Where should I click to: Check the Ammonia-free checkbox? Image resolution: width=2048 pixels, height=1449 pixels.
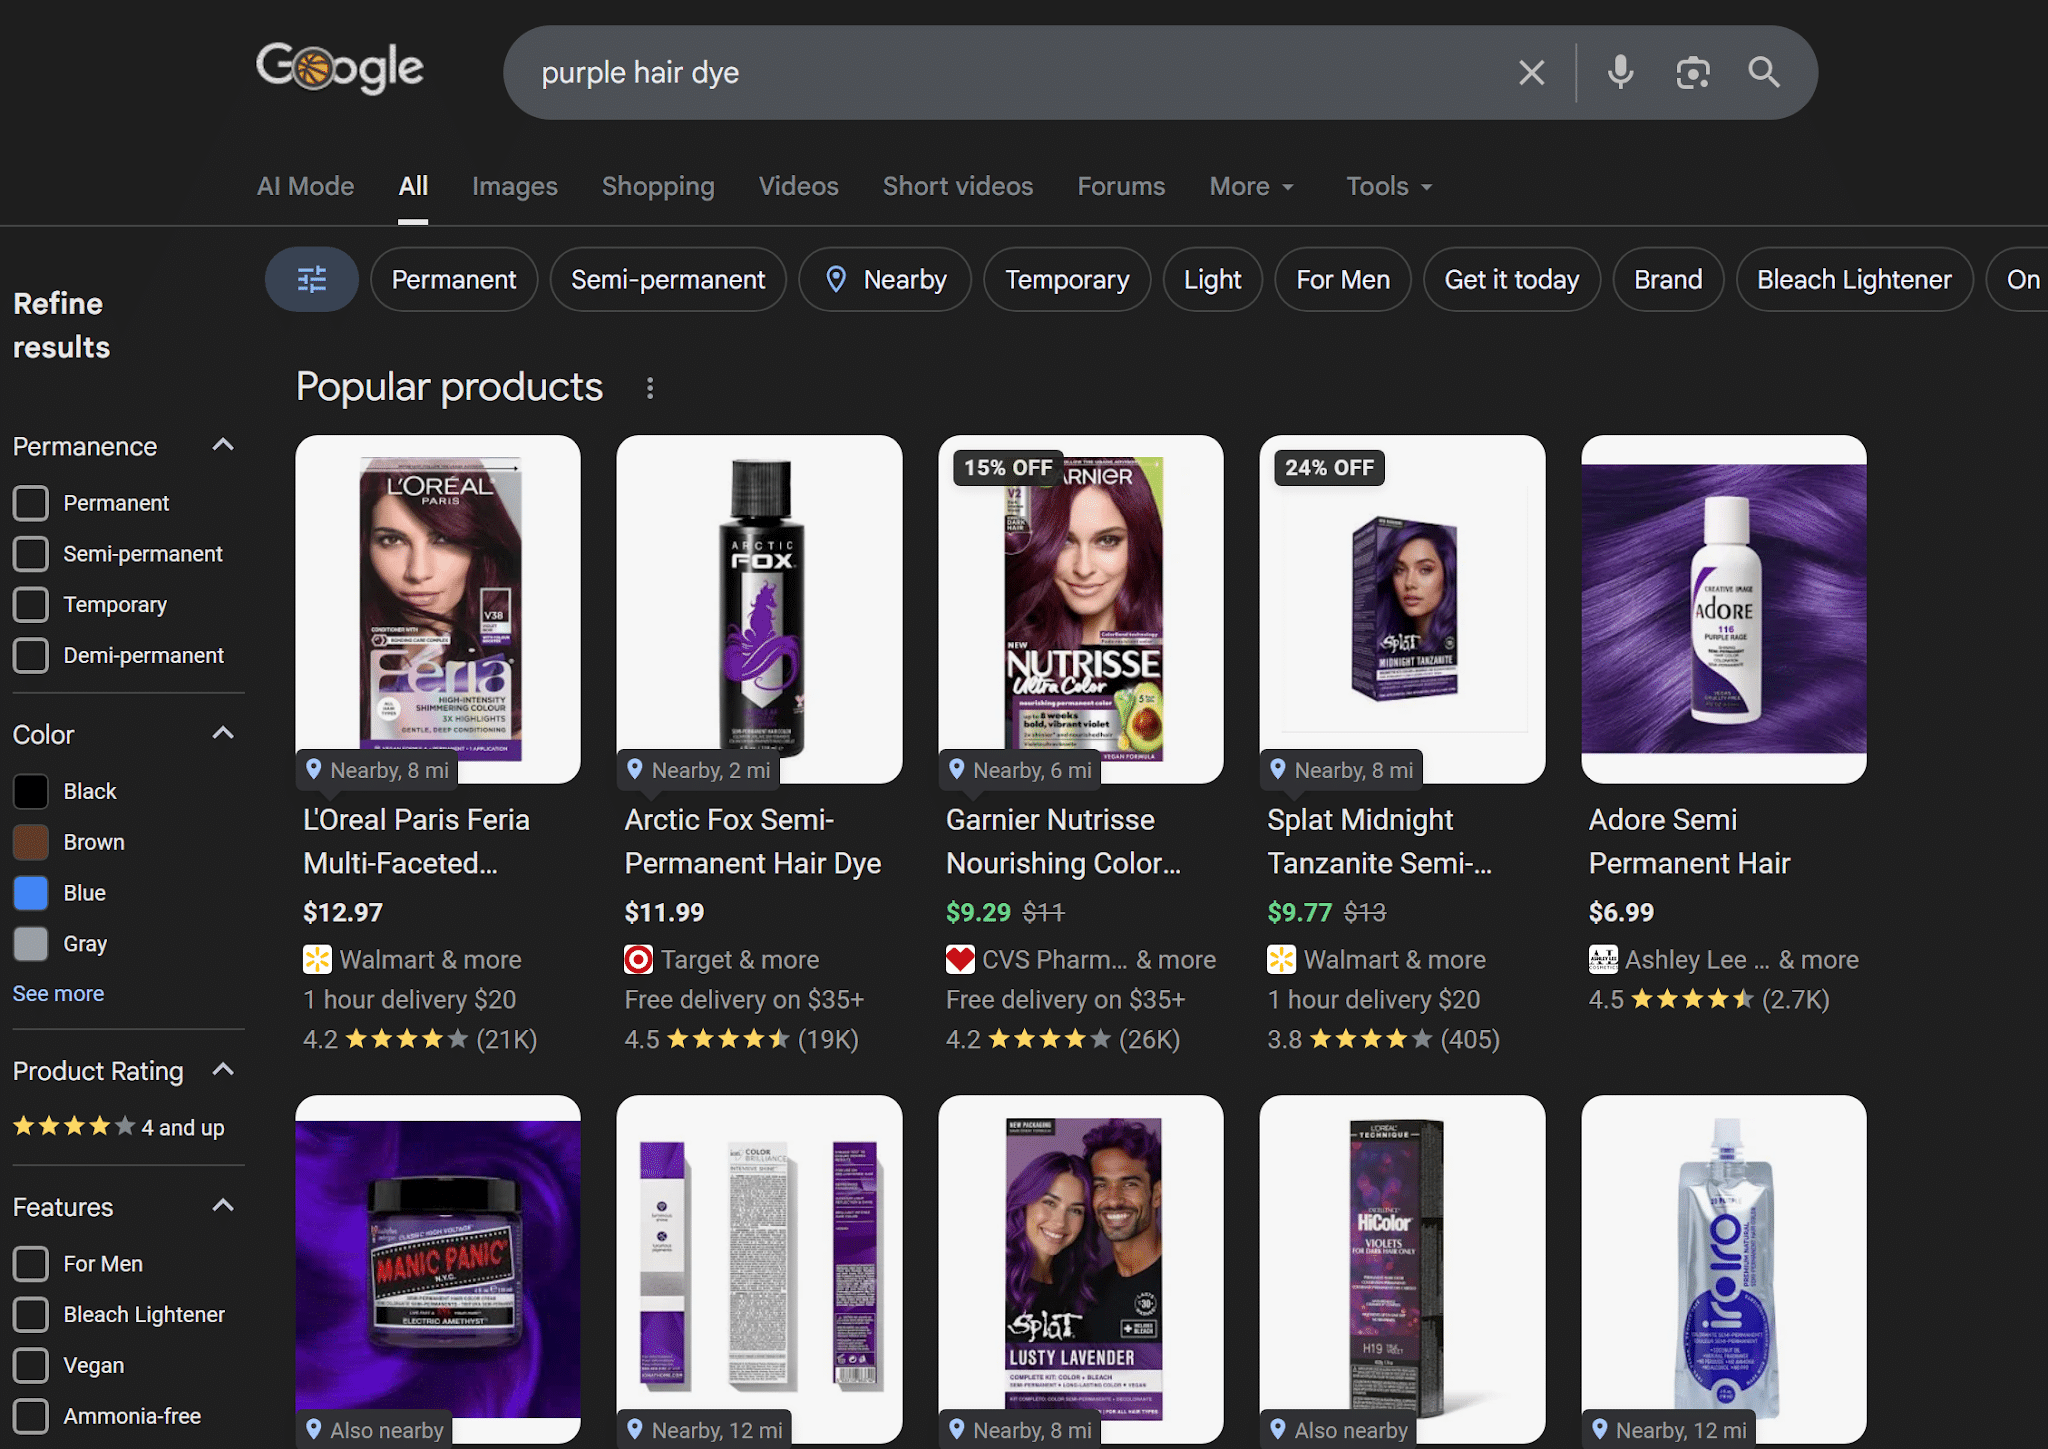click(31, 1417)
